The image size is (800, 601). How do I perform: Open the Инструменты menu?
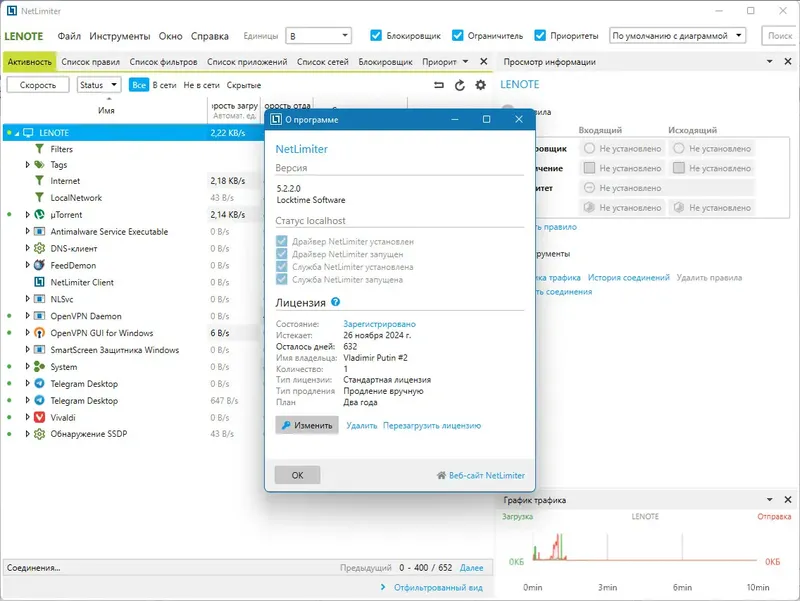(x=120, y=36)
